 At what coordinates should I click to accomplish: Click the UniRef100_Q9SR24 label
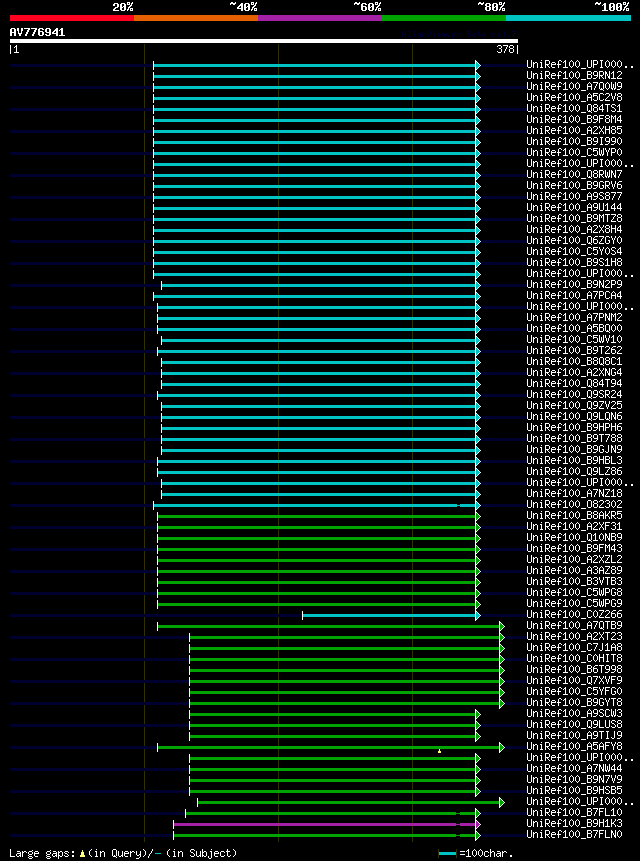click(x=574, y=394)
